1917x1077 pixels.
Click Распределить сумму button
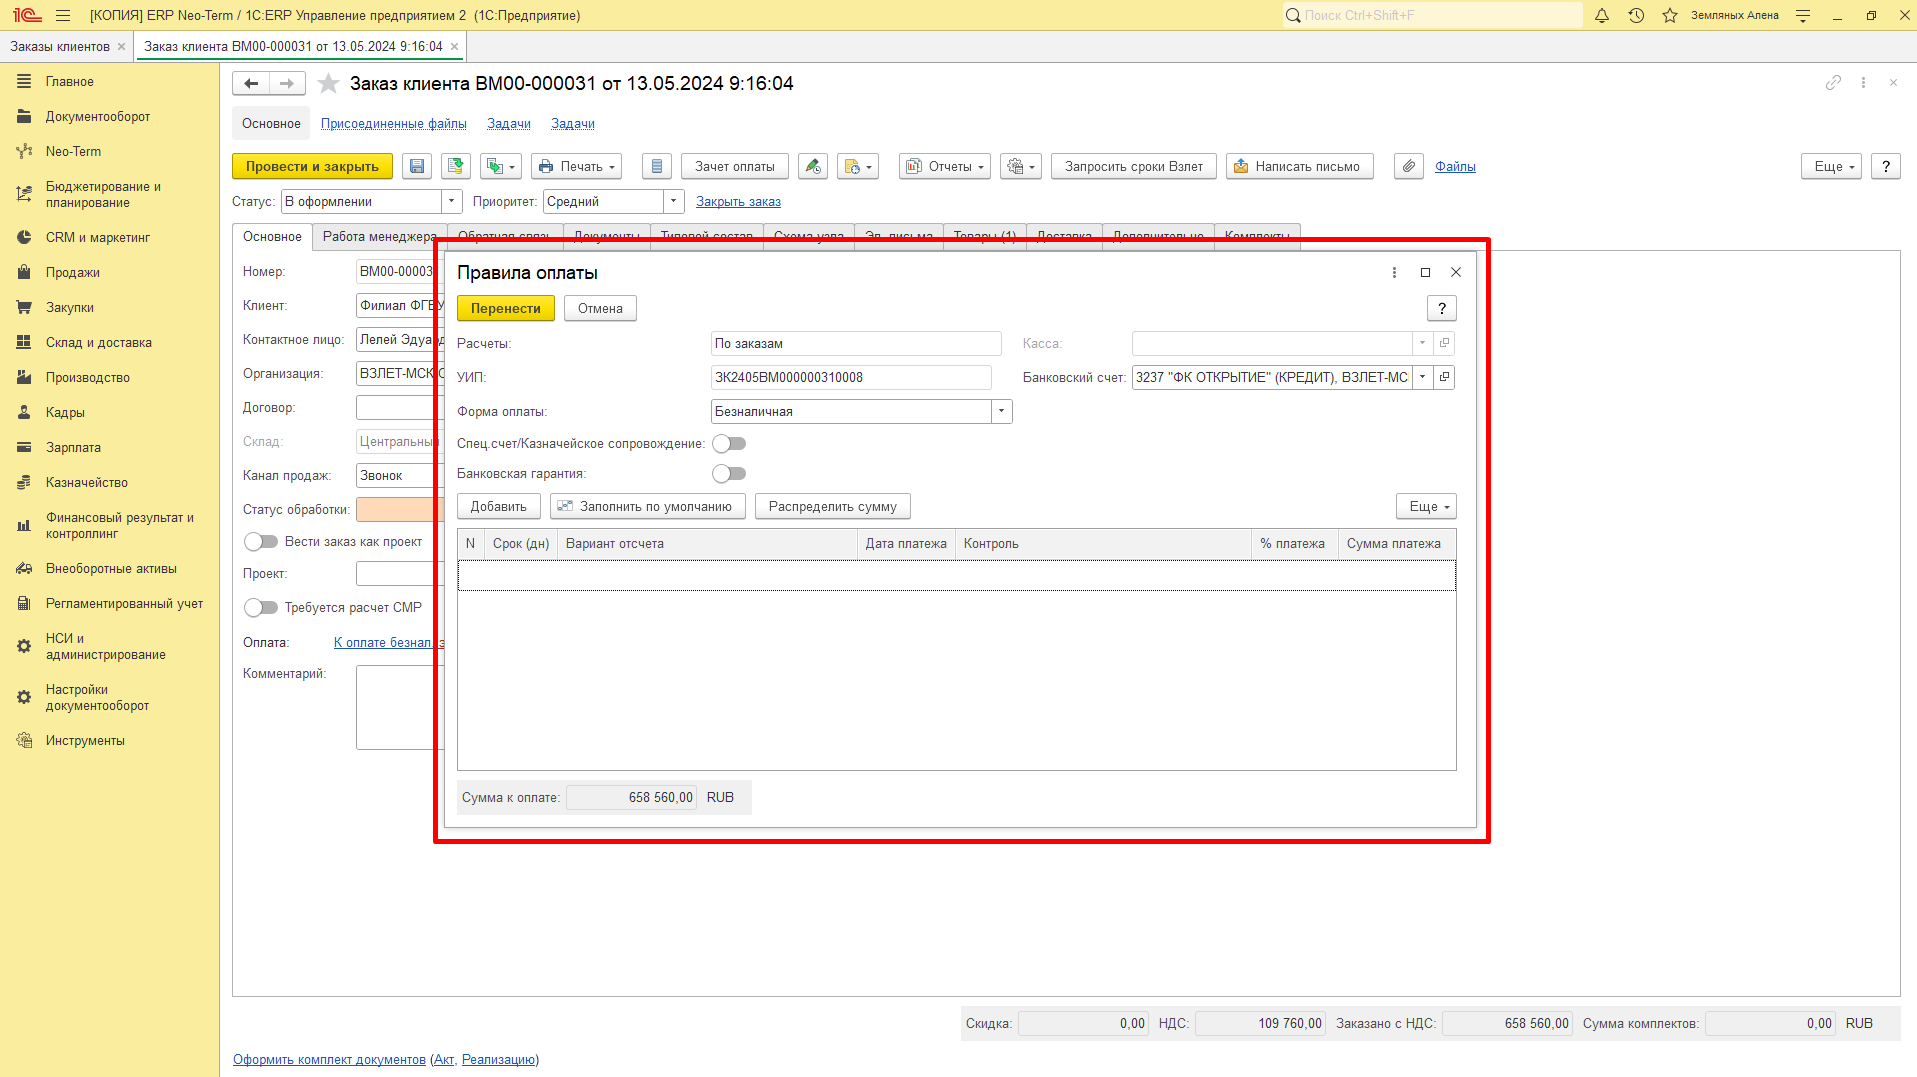pyautogui.click(x=832, y=506)
